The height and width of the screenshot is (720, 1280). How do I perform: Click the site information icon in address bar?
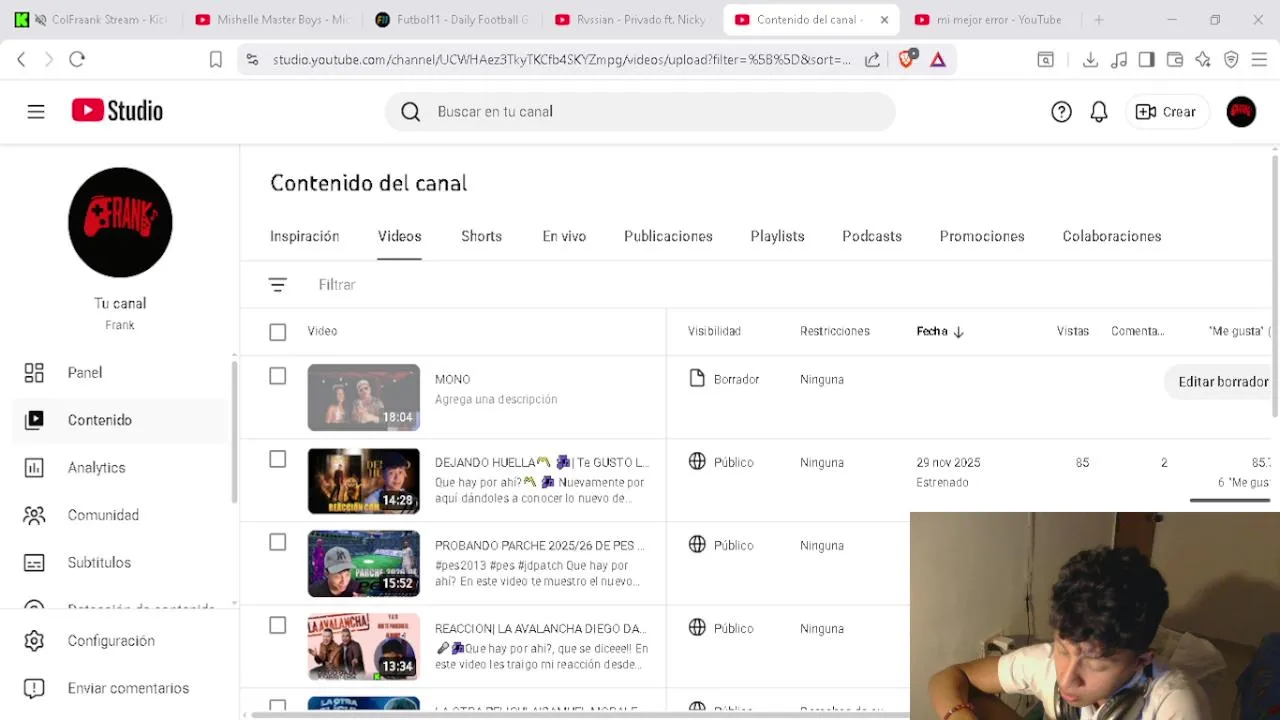[x=252, y=59]
